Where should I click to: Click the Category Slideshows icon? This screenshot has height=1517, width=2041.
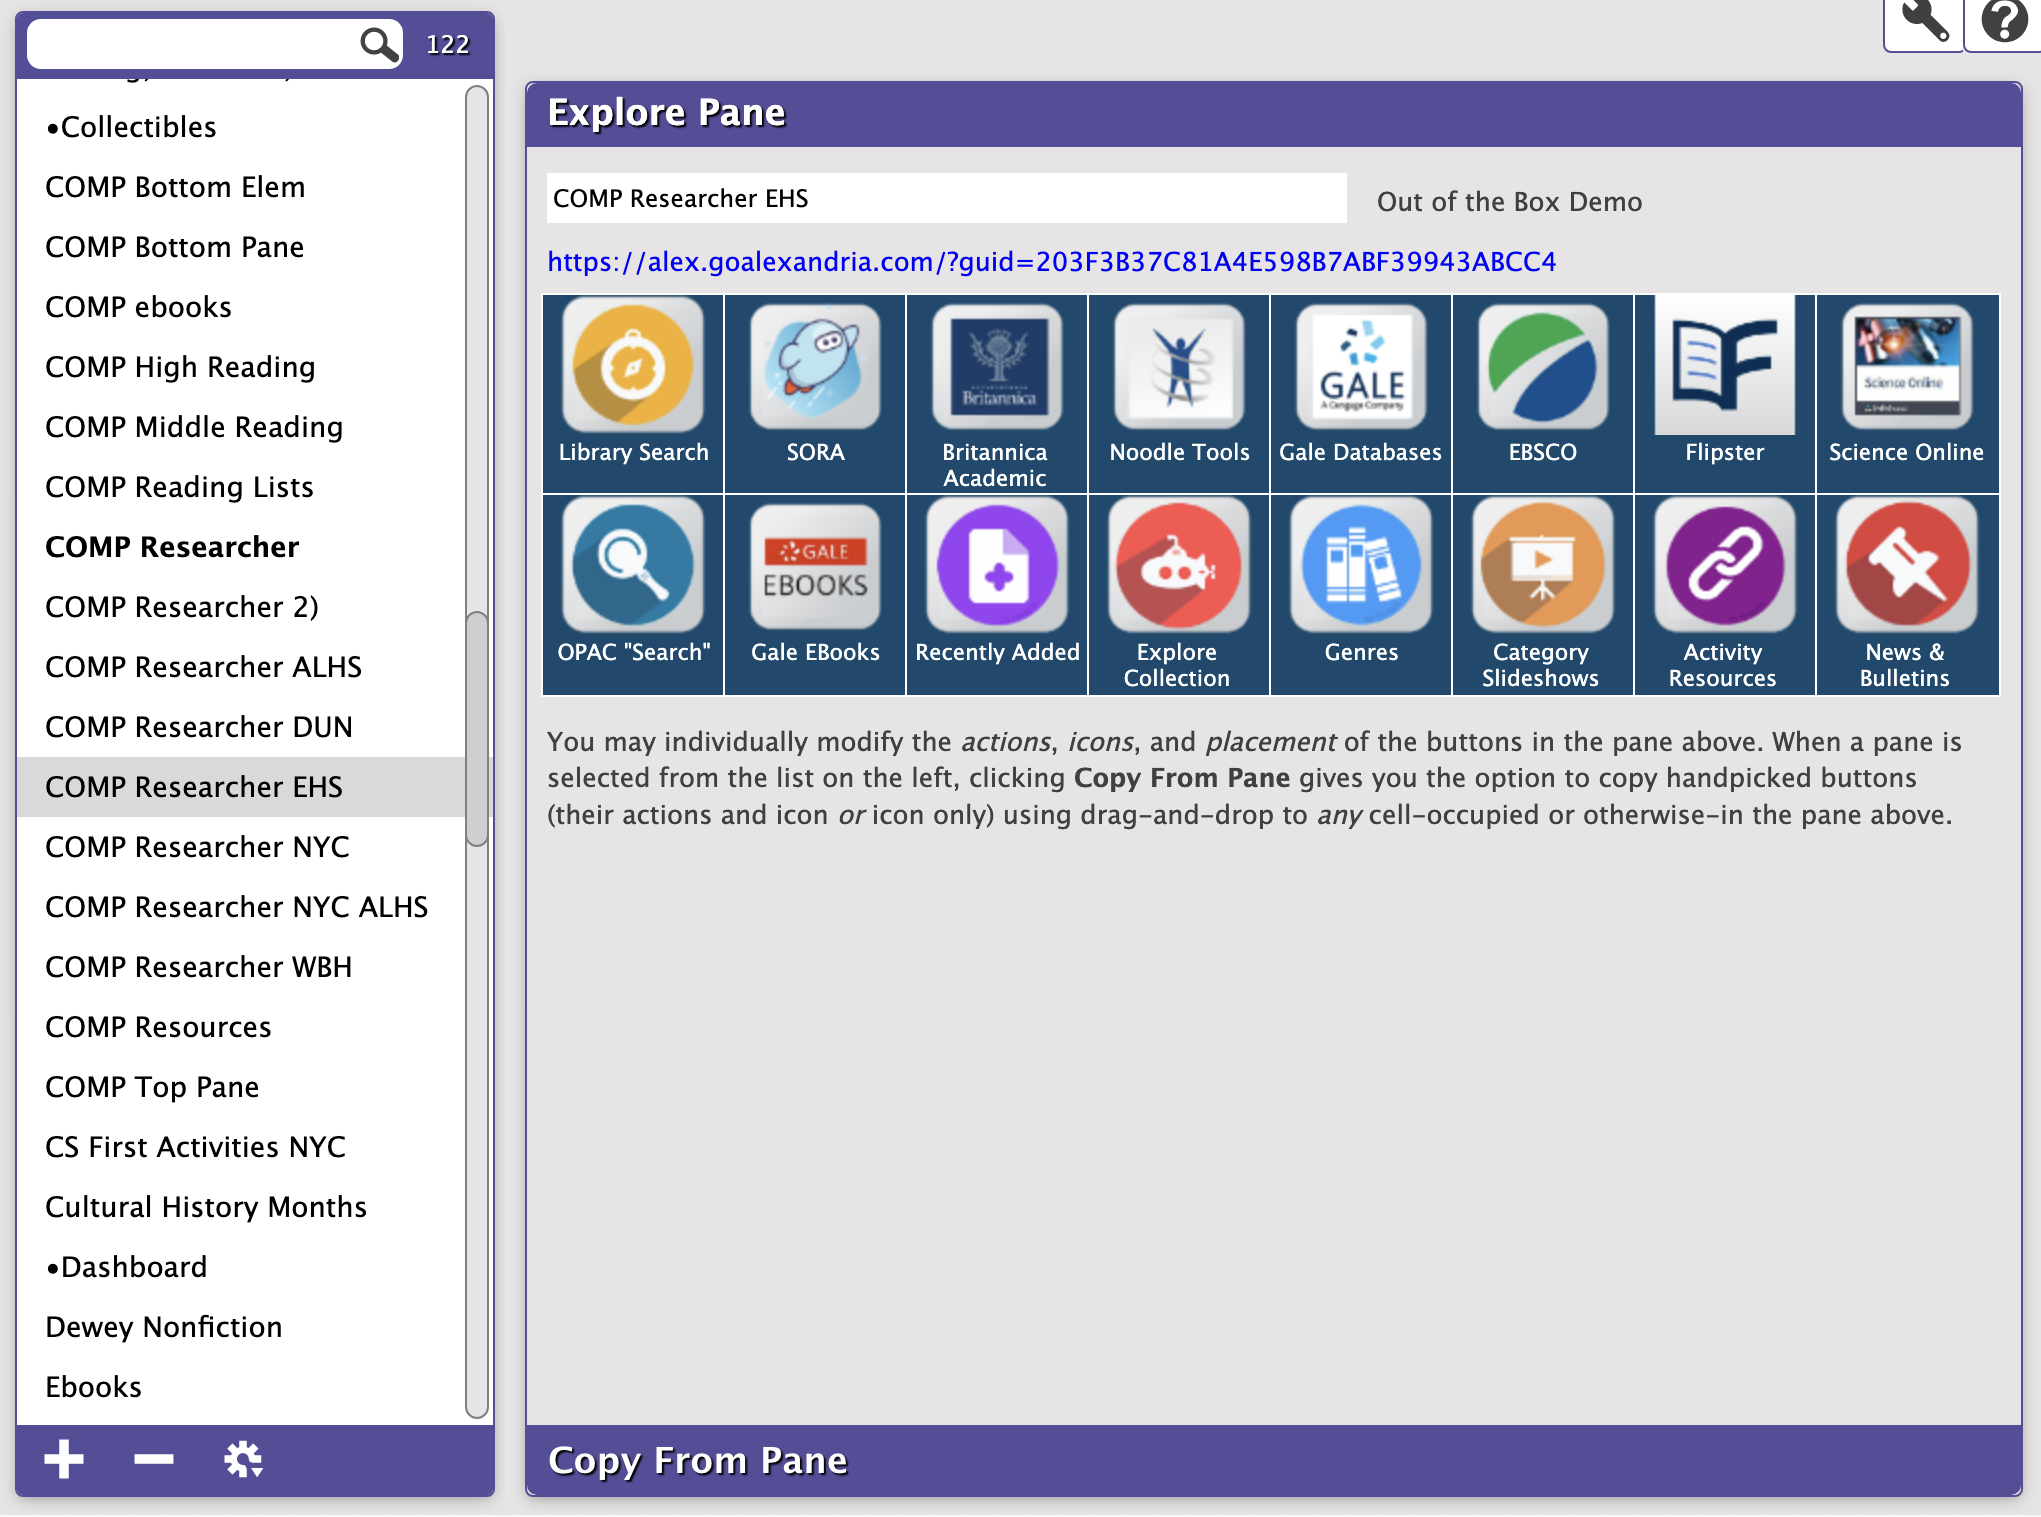tap(1543, 566)
